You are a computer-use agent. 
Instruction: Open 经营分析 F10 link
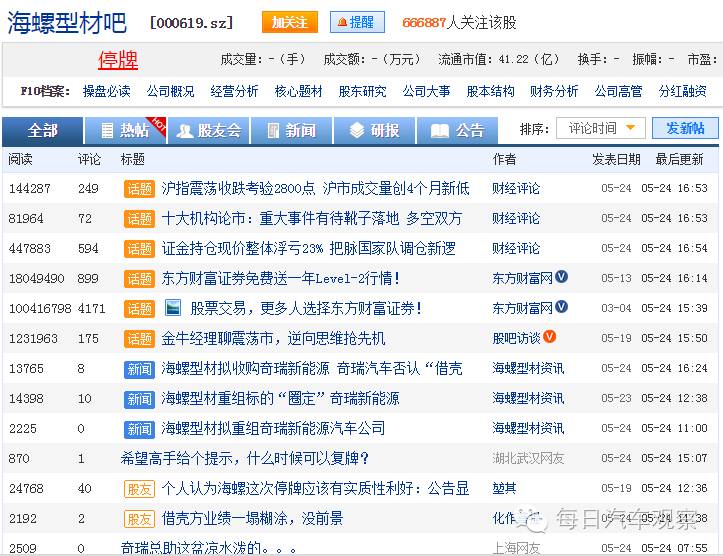point(234,91)
